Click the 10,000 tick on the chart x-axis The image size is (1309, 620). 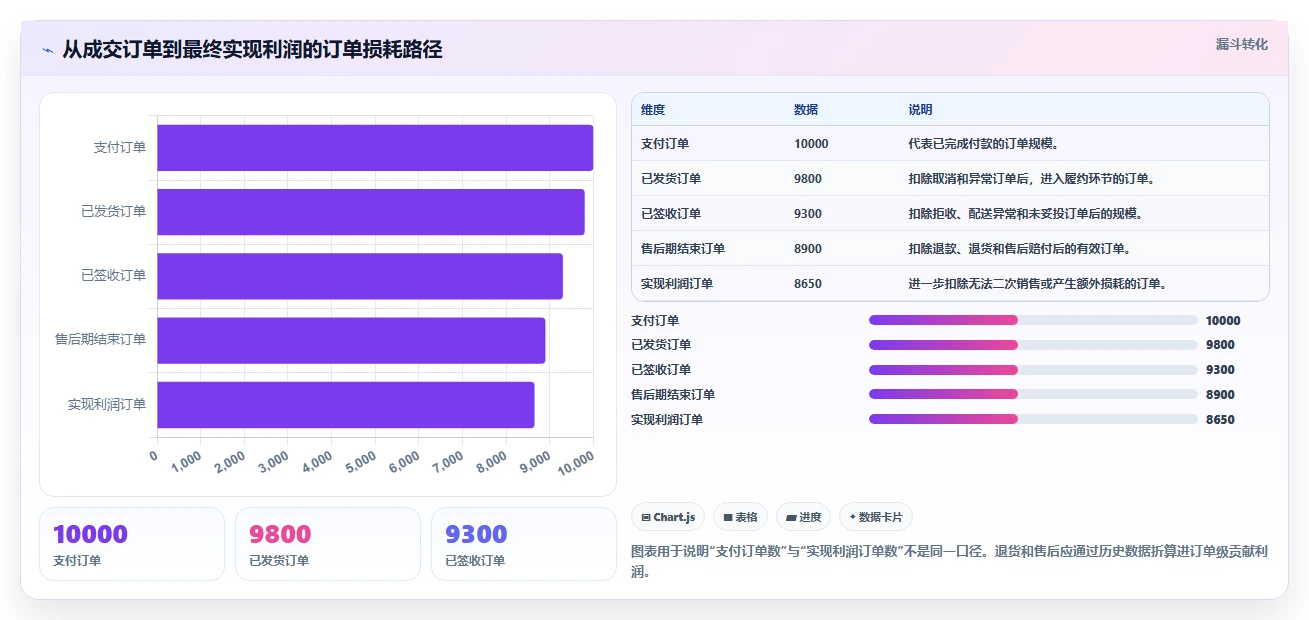[575, 461]
